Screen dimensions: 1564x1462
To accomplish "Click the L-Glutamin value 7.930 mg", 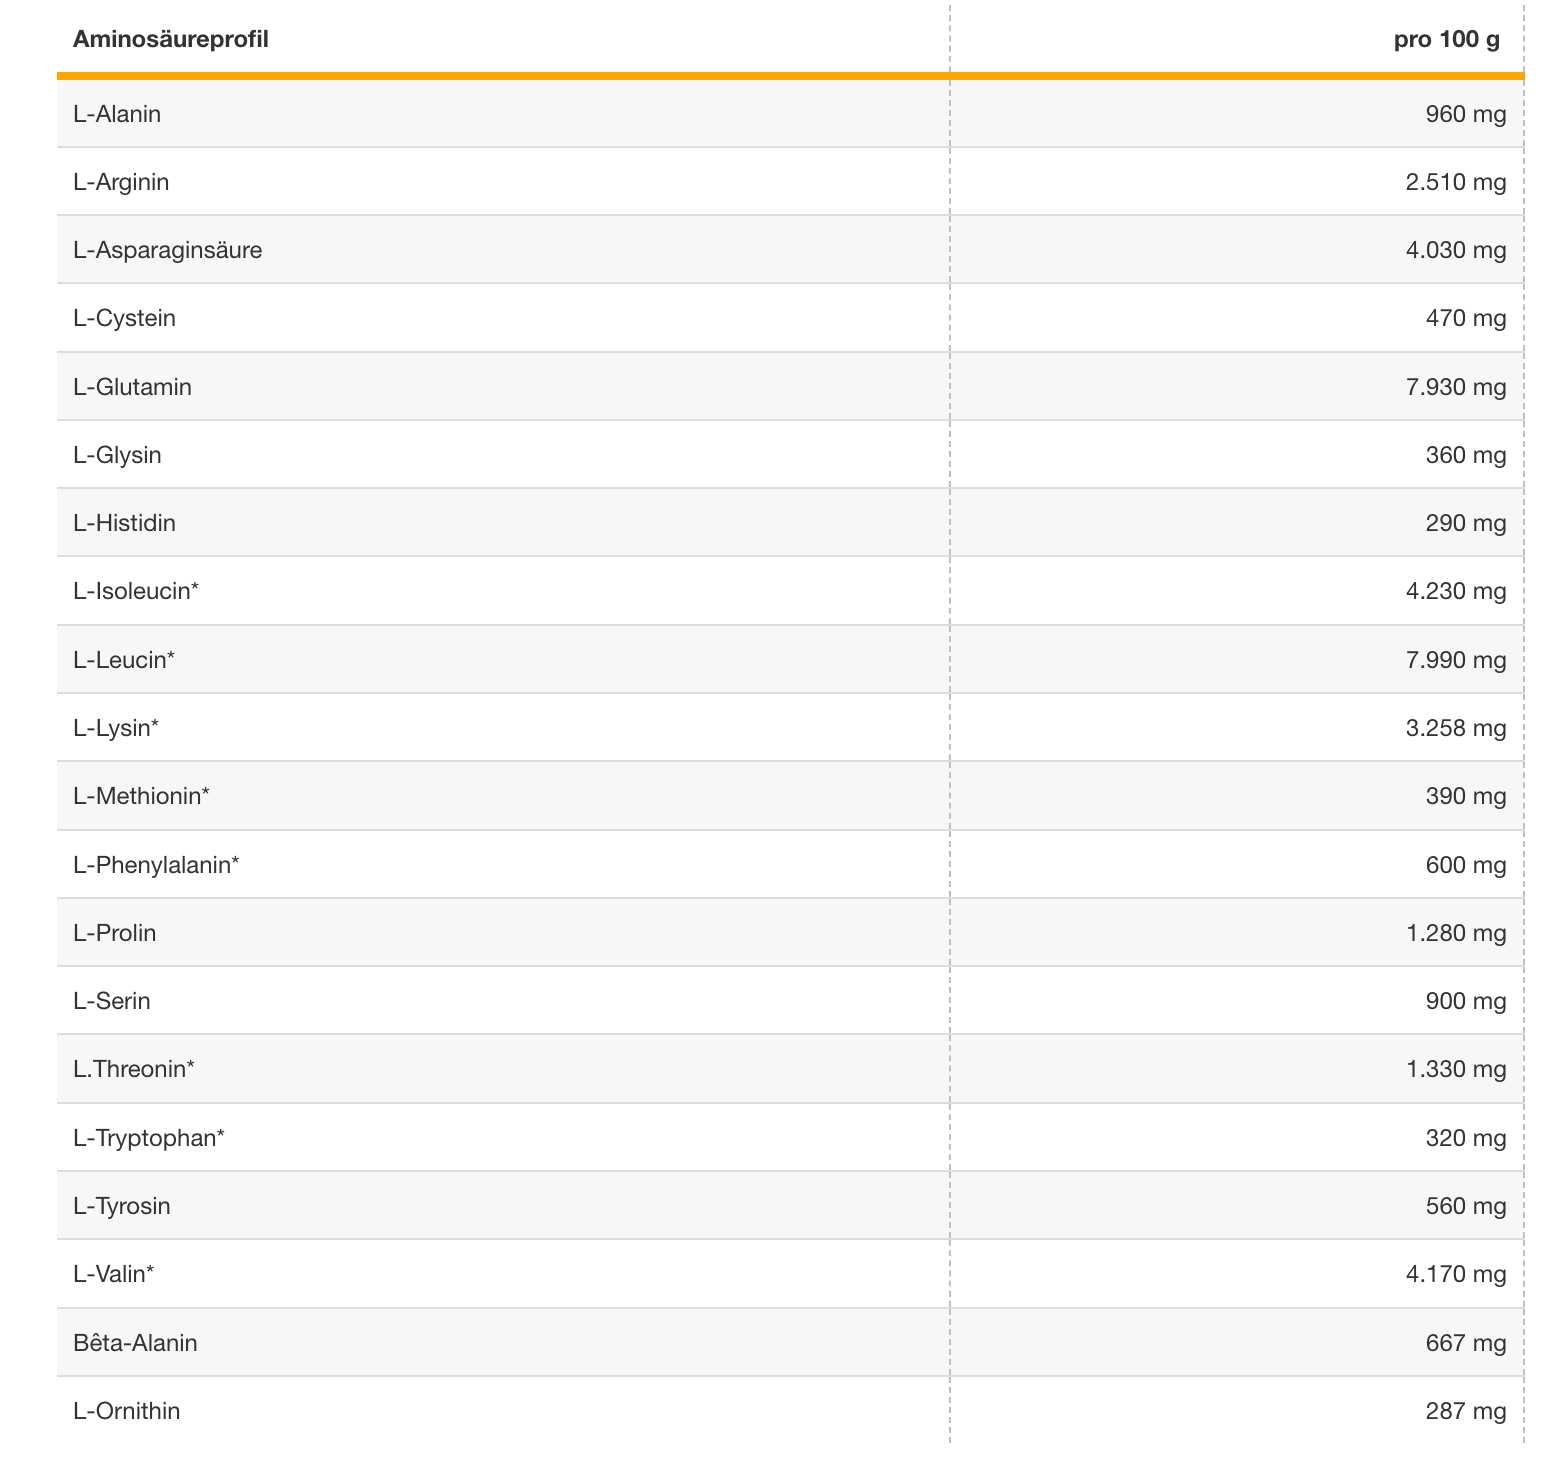I will tap(1455, 387).
